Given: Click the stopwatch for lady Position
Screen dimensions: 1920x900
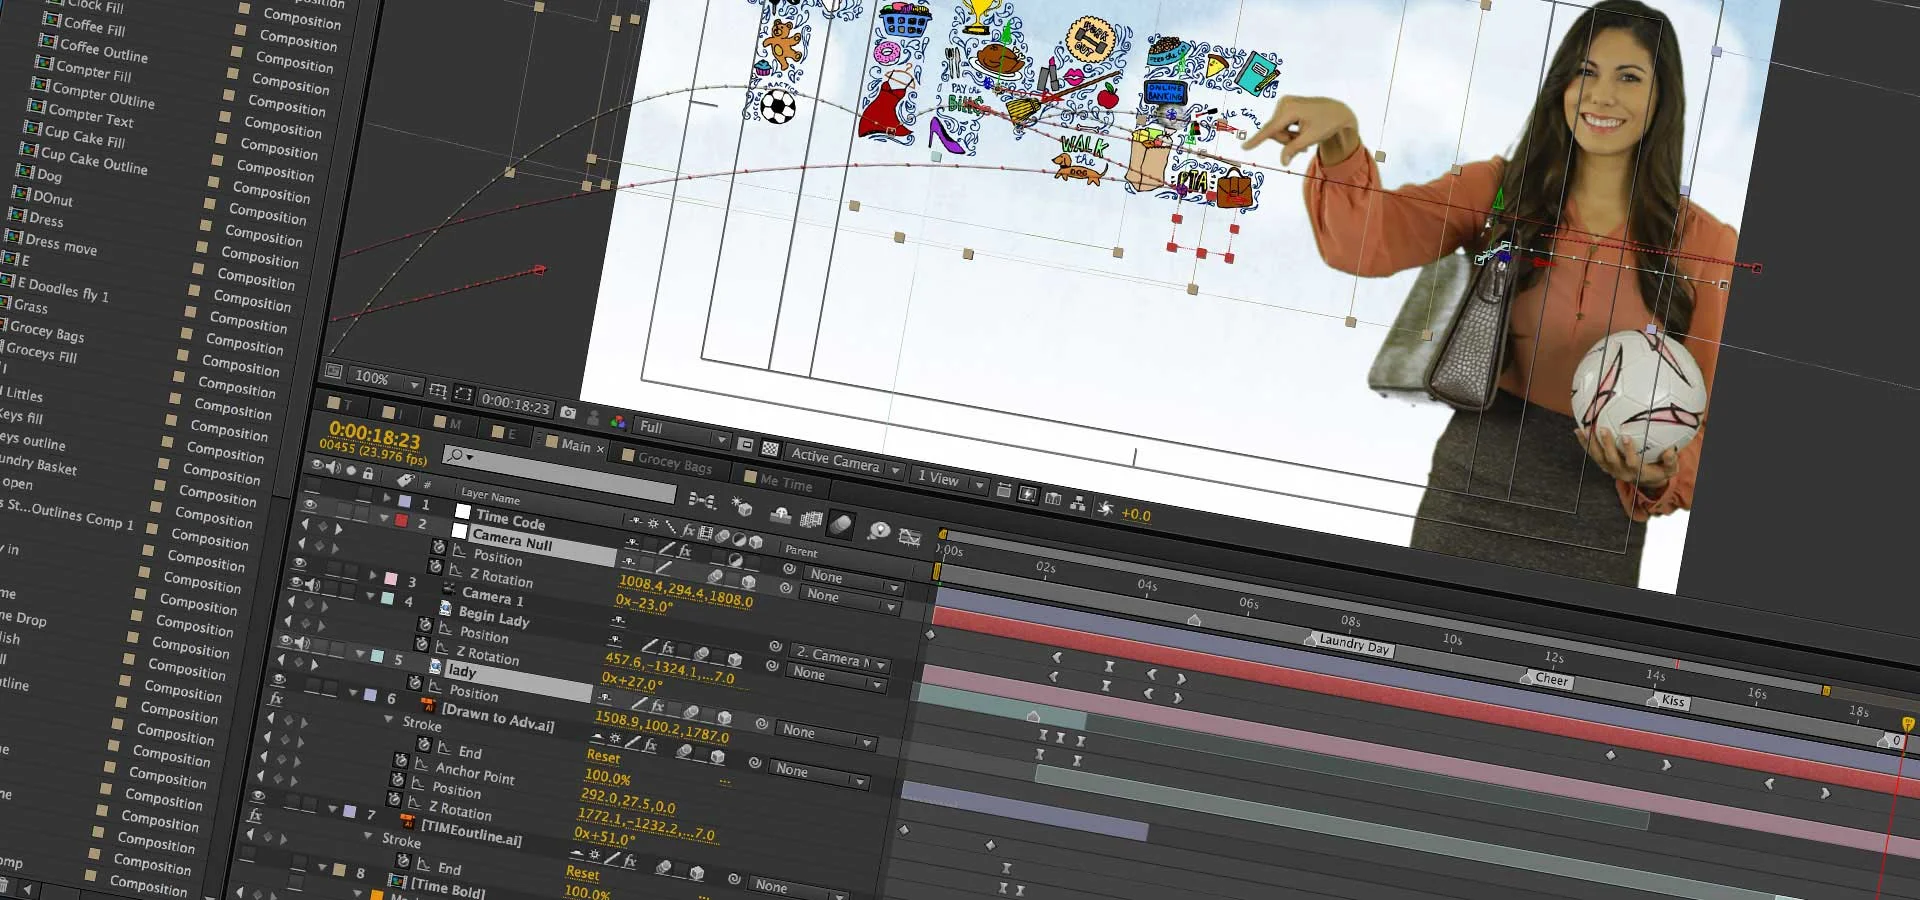Looking at the screenshot, I should point(414,682).
